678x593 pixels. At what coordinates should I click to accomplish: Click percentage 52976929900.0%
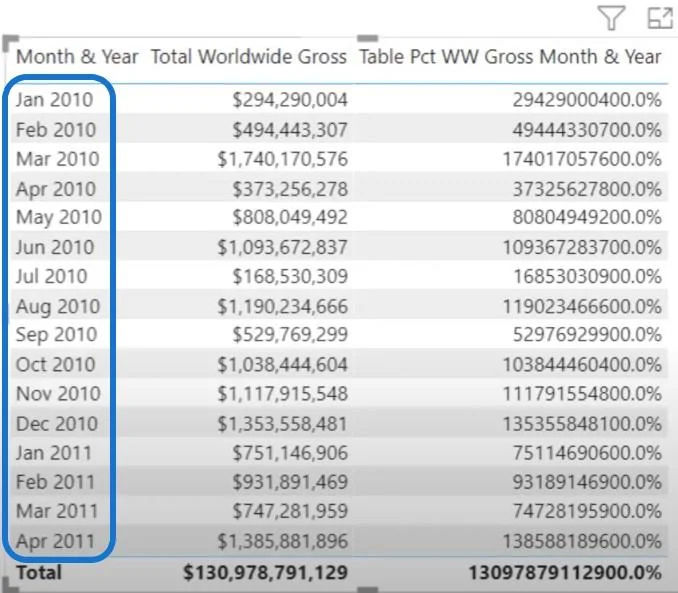tap(587, 334)
